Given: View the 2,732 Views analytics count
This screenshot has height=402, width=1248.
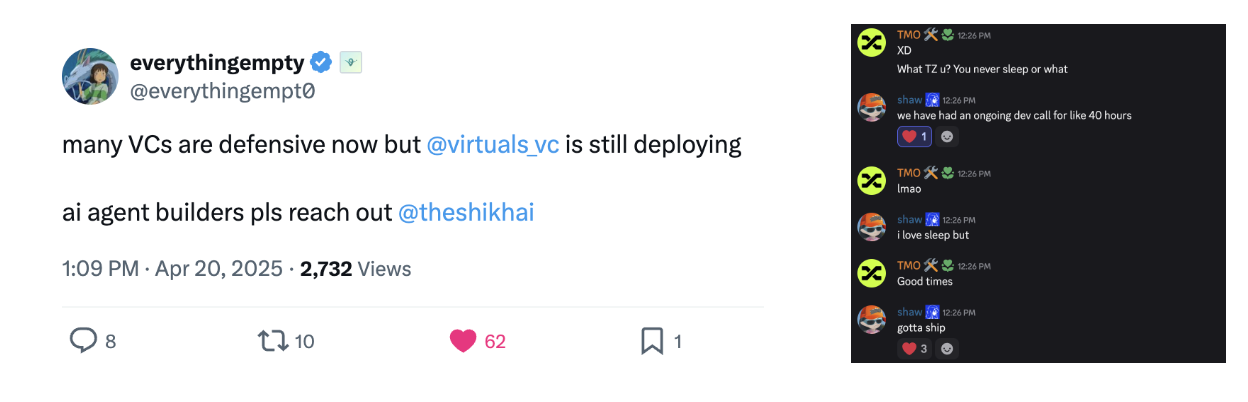Looking at the screenshot, I should pos(355,269).
